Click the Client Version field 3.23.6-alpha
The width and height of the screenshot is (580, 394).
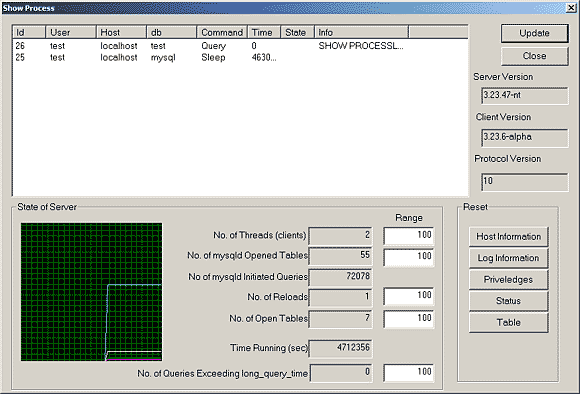click(x=525, y=138)
